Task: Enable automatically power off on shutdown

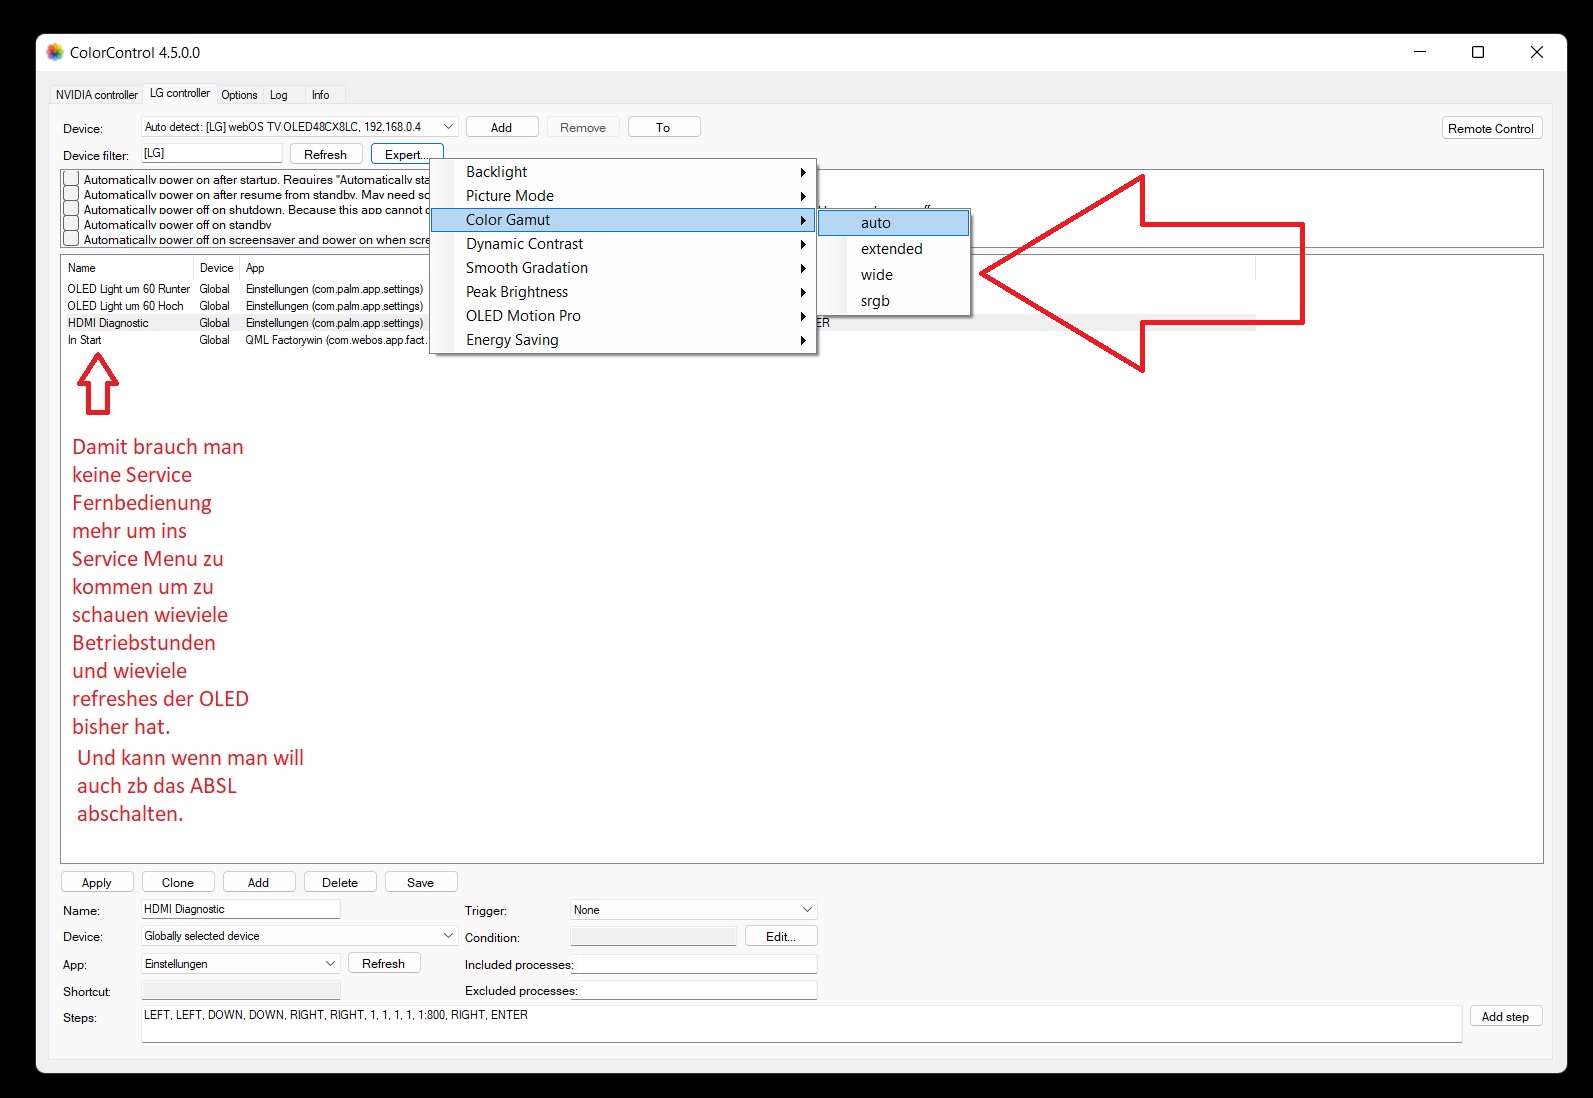Action: (x=71, y=209)
